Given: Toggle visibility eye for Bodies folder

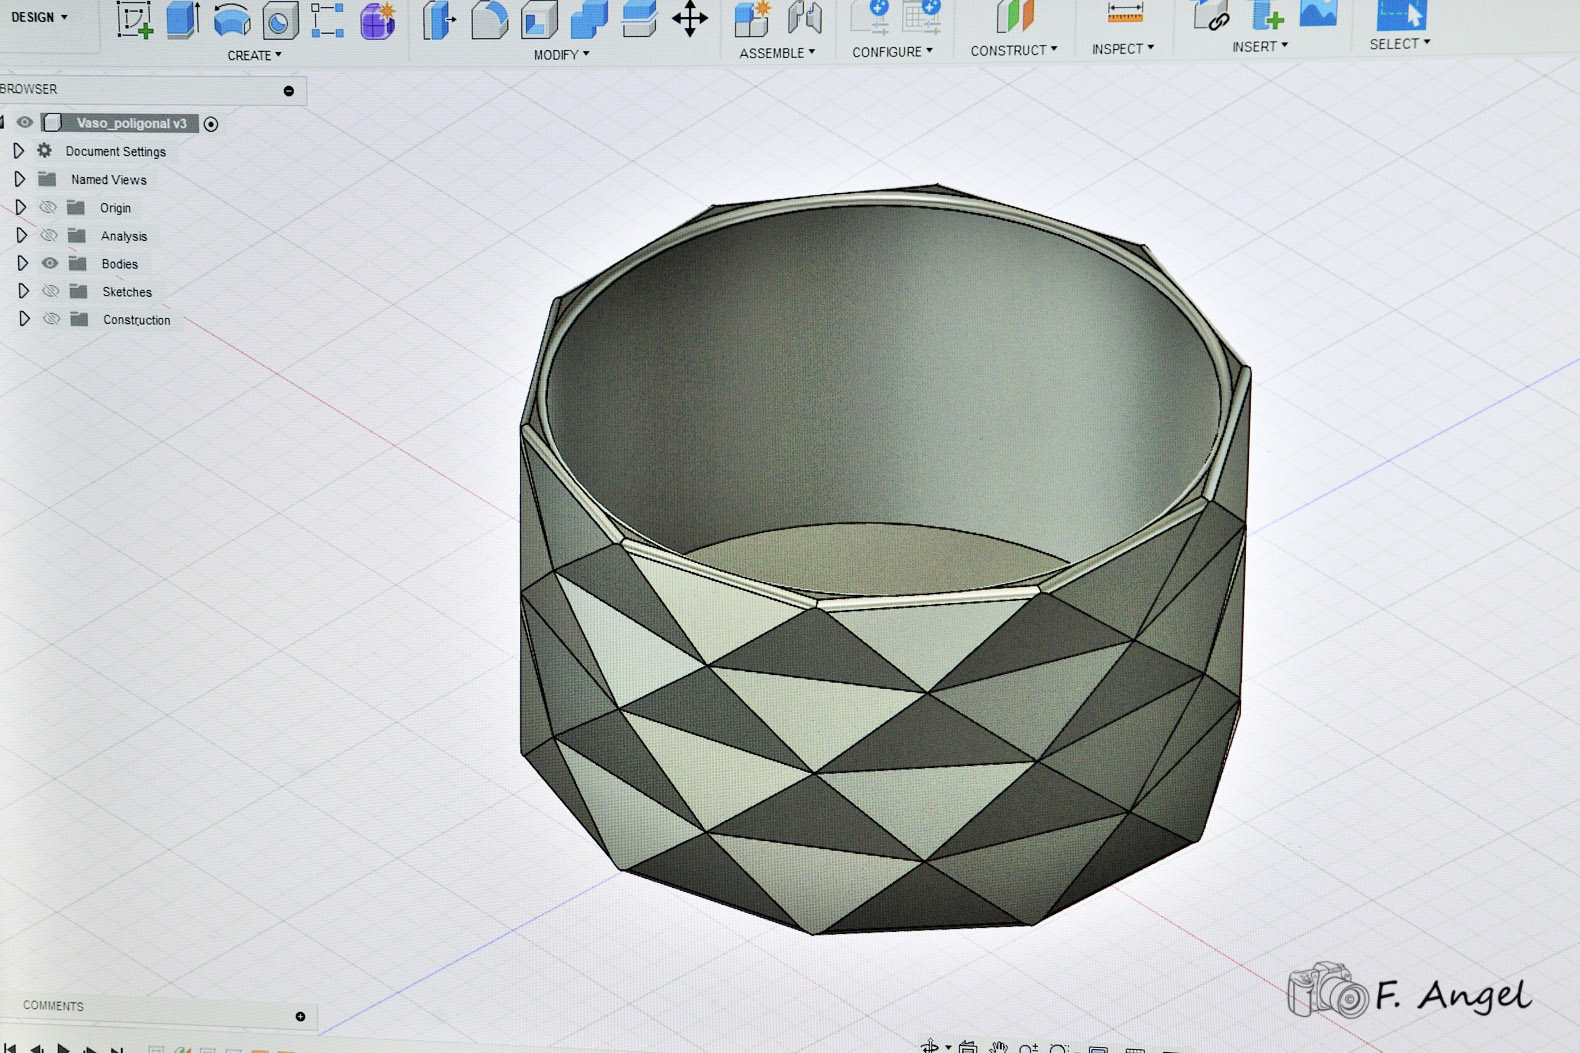Looking at the screenshot, I should (50, 263).
